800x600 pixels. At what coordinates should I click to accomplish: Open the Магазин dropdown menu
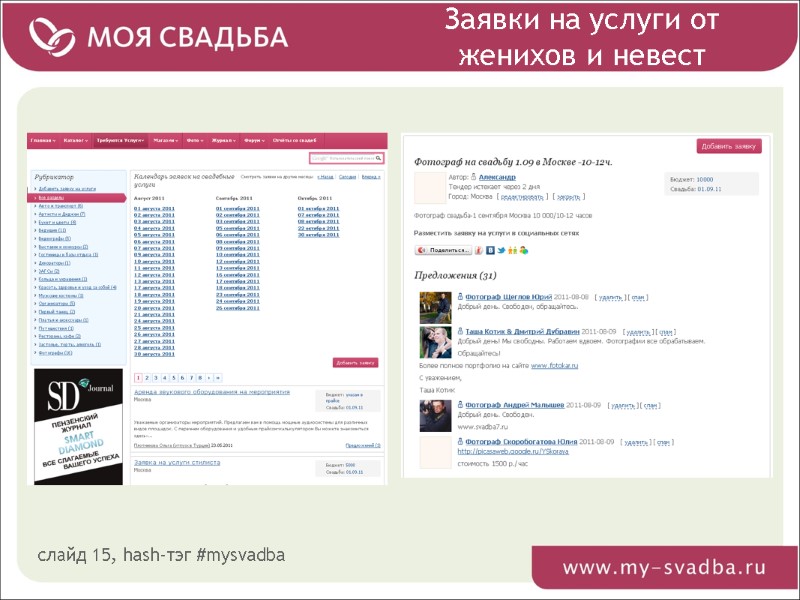[x=166, y=140]
